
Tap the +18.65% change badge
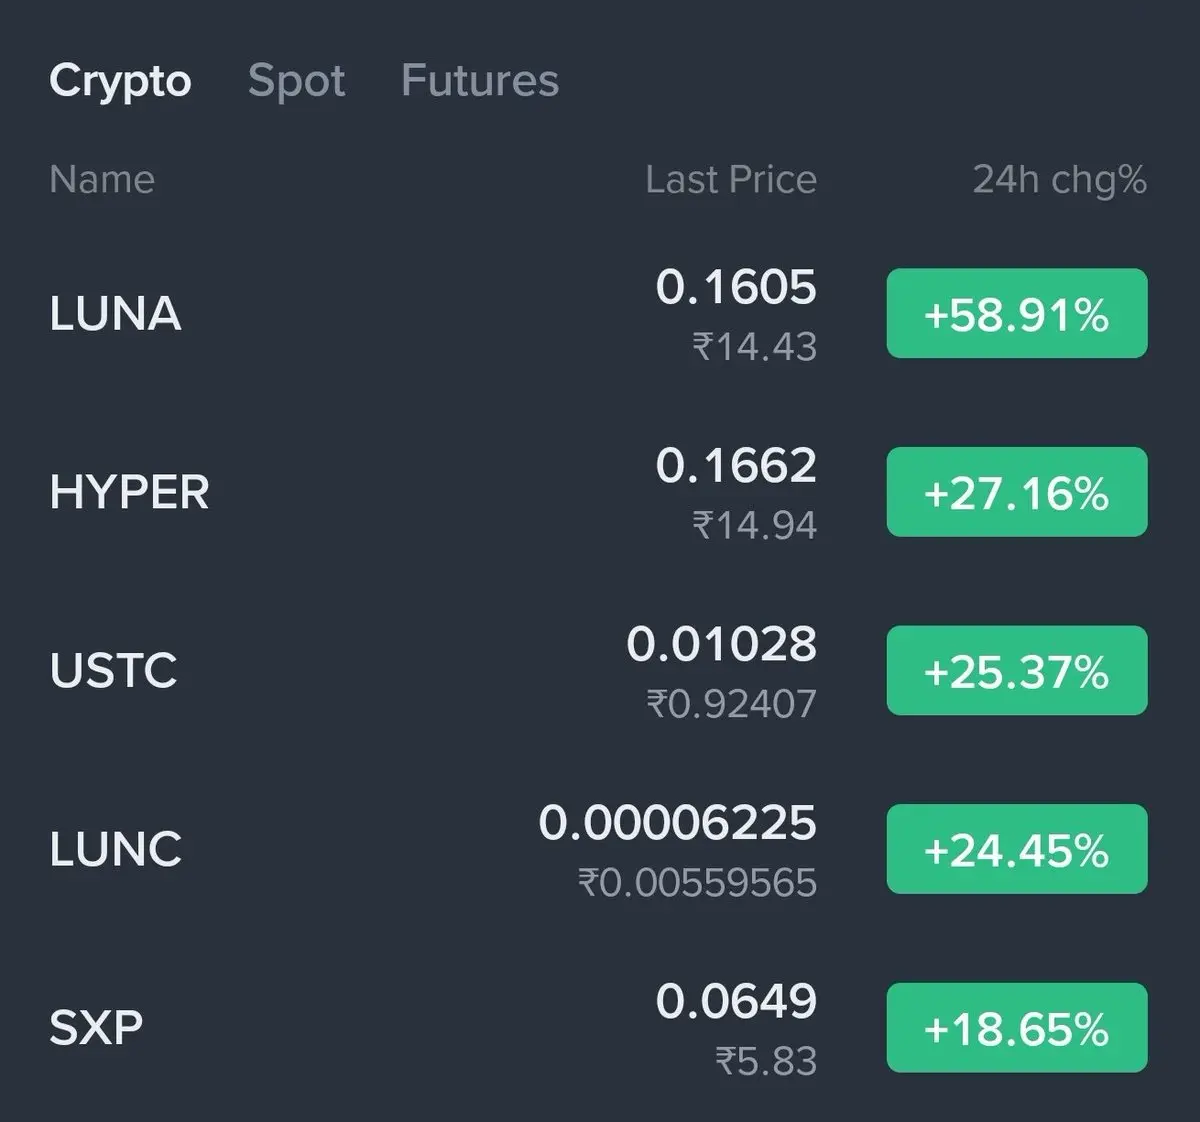click(x=1017, y=1028)
